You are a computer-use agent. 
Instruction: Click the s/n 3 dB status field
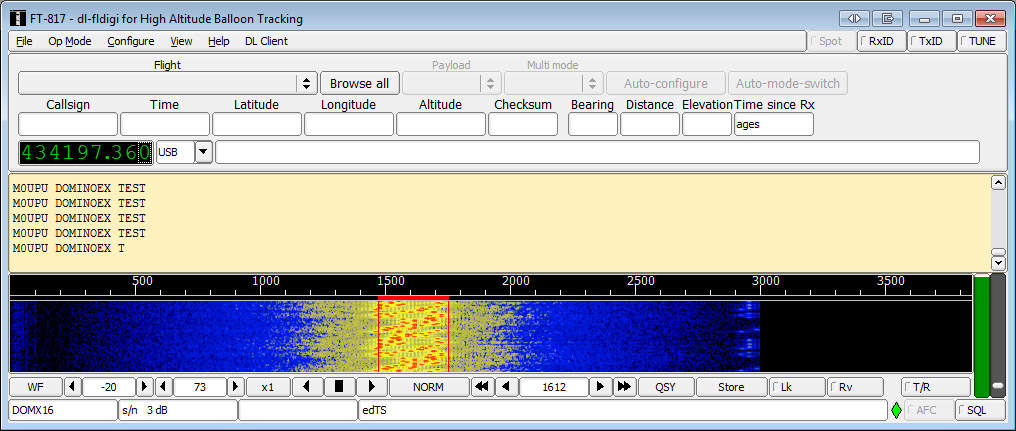click(x=178, y=410)
